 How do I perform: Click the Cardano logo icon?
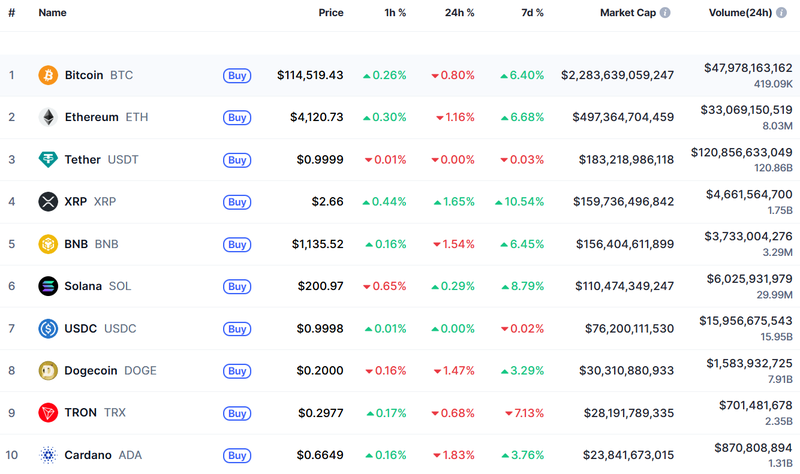pos(48,455)
